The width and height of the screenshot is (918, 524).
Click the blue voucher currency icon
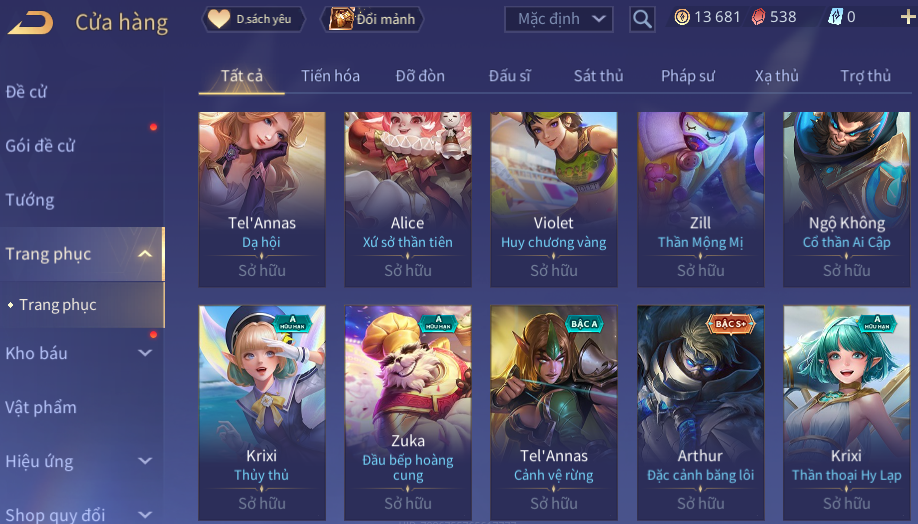point(834,18)
